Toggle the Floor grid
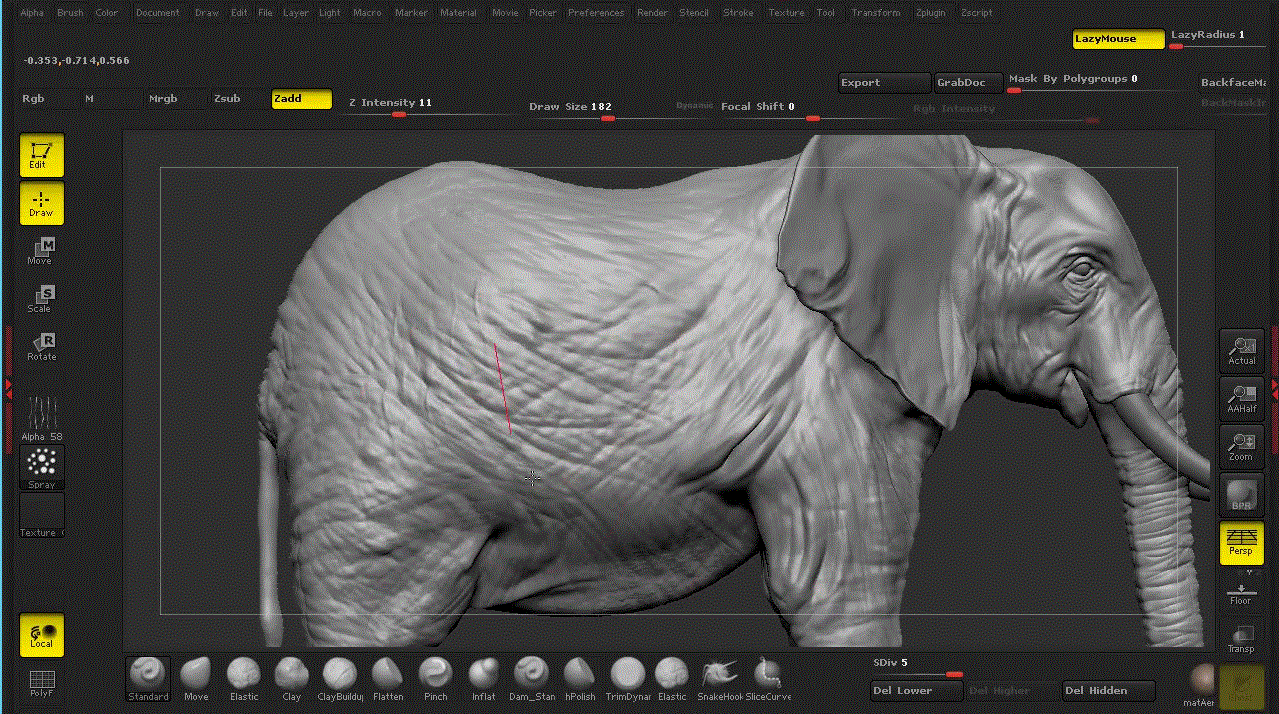1279x714 pixels. [1241, 591]
